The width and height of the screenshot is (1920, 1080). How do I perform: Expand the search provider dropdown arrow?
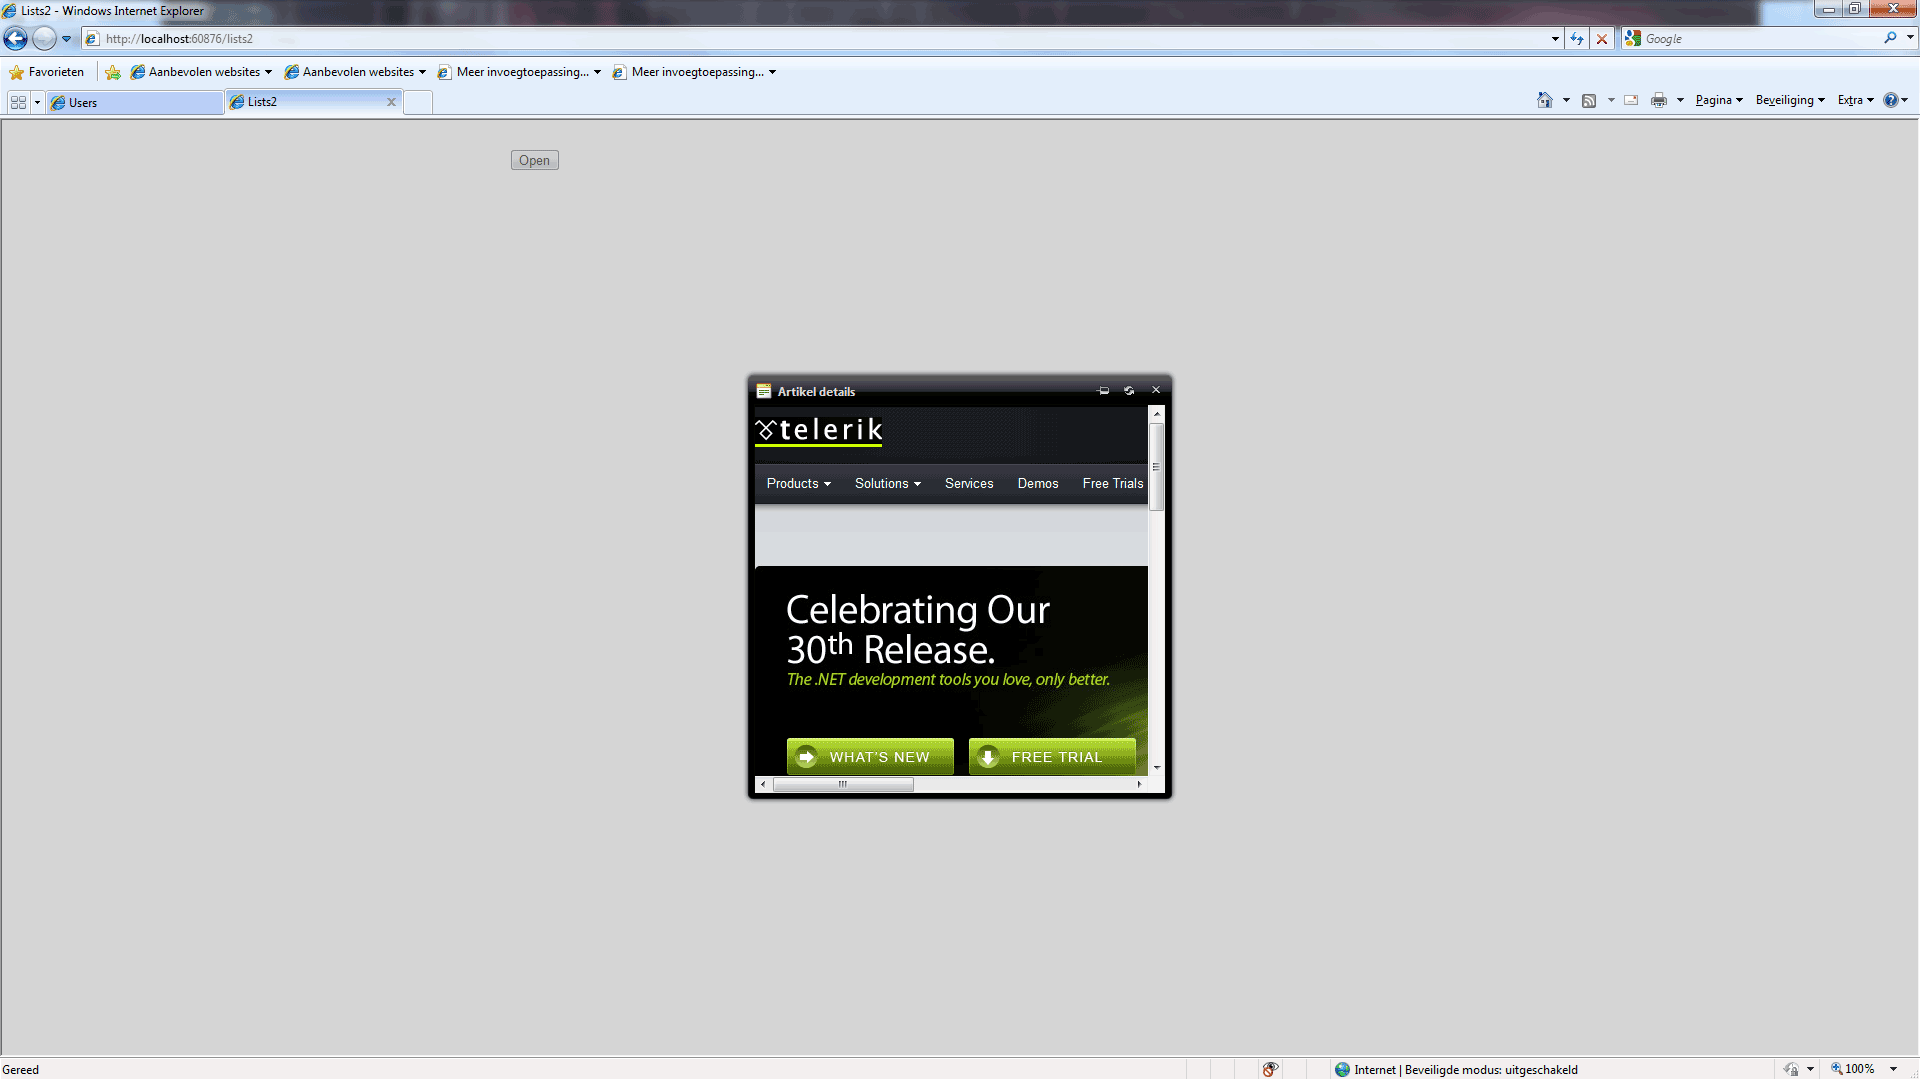(x=1910, y=38)
